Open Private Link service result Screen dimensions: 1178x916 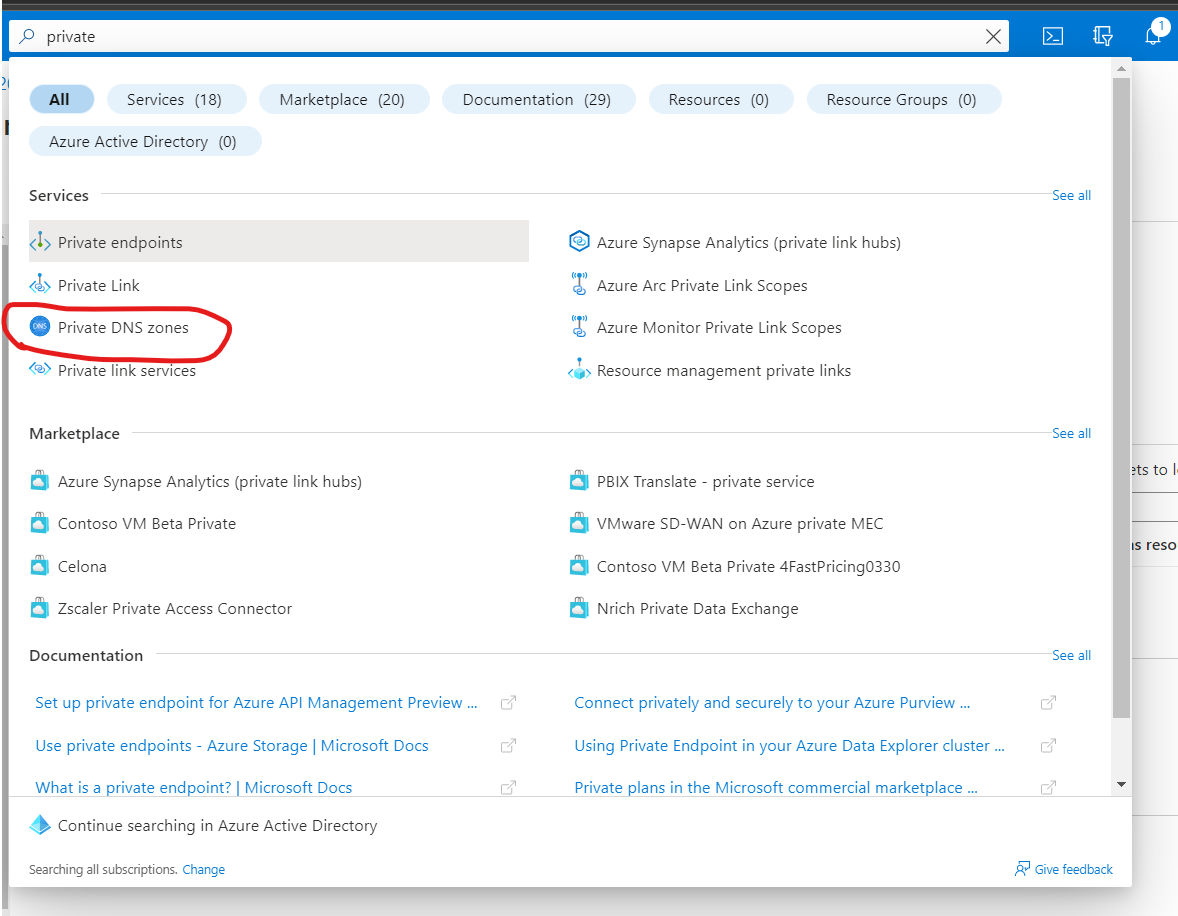[x=98, y=286]
